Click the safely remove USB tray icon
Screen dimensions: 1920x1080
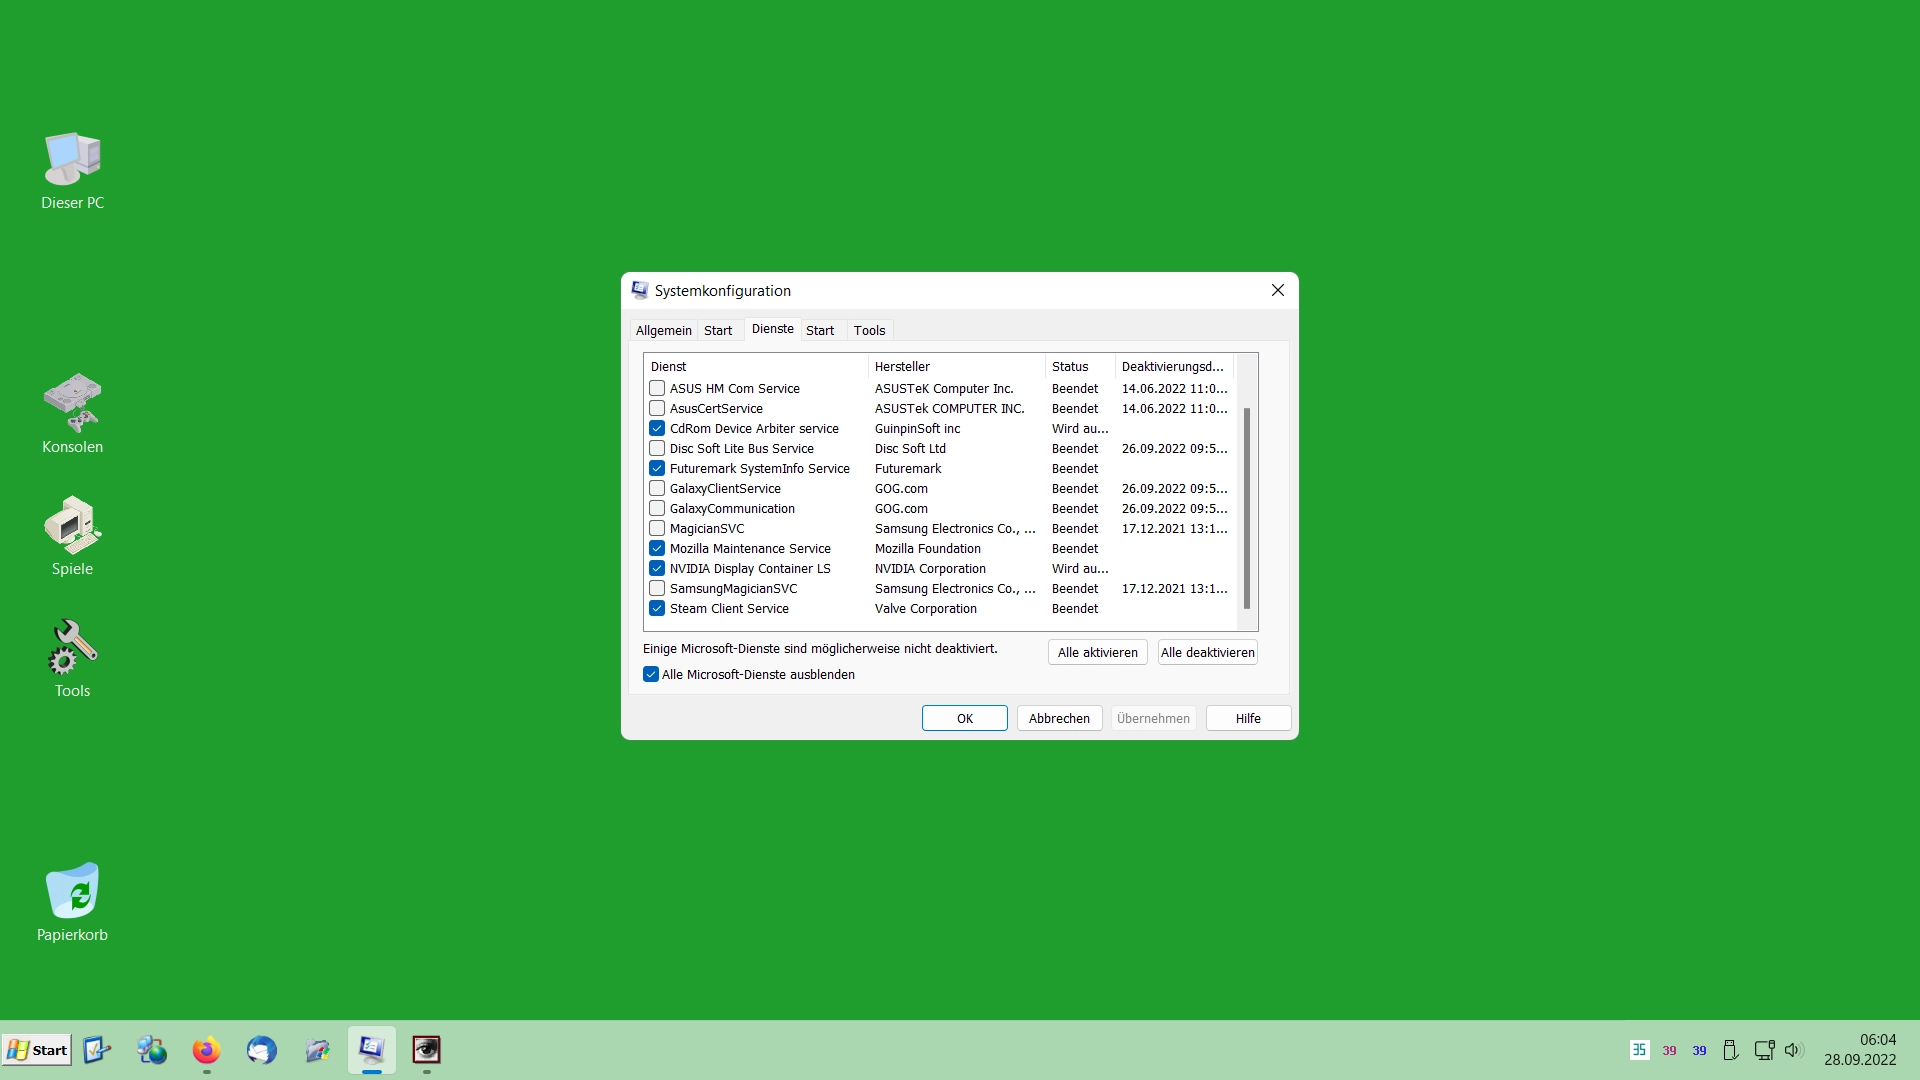(x=1730, y=1050)
